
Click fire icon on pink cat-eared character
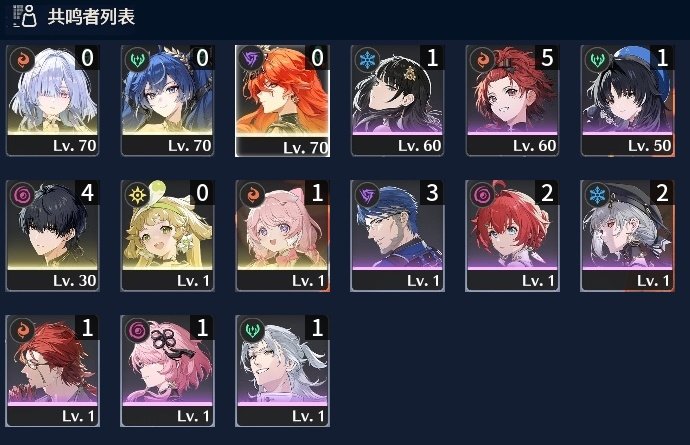click(252, 194)
